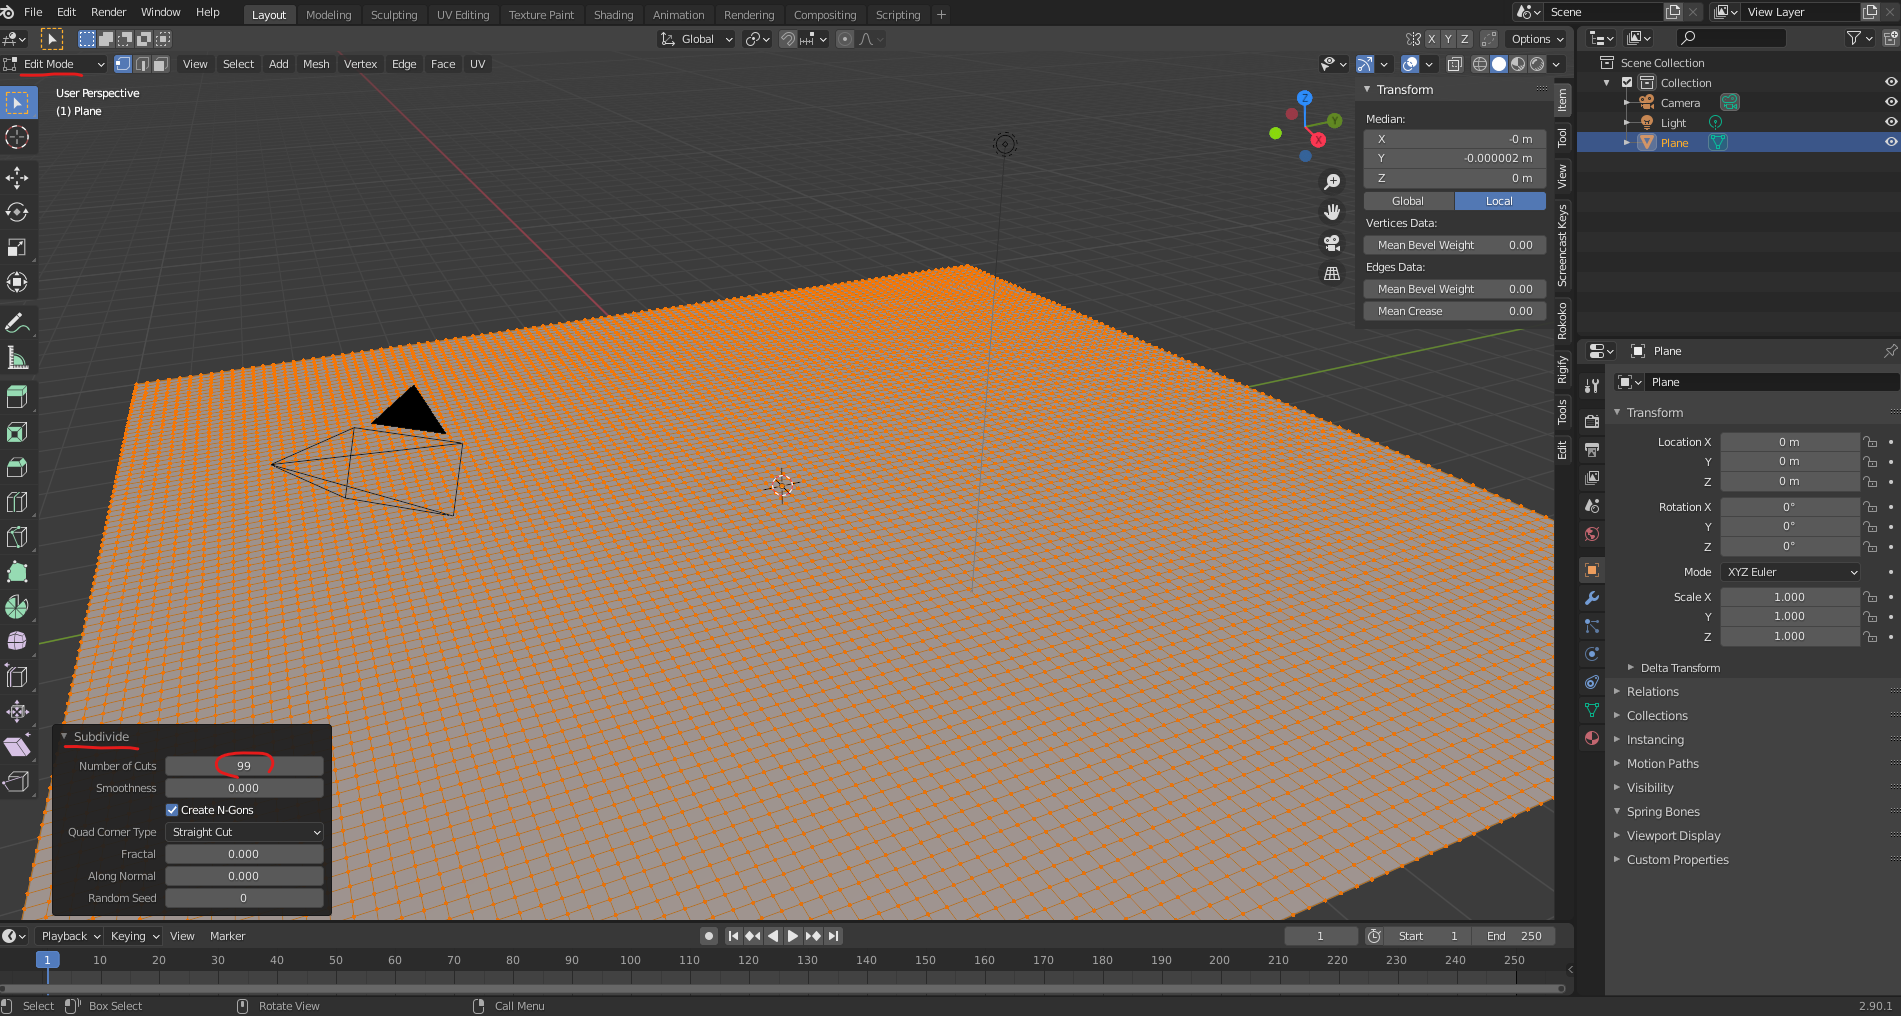Screen dimensions: 1901x1016
Task: Open Global transform orientation dropdown
Action: 697,39
